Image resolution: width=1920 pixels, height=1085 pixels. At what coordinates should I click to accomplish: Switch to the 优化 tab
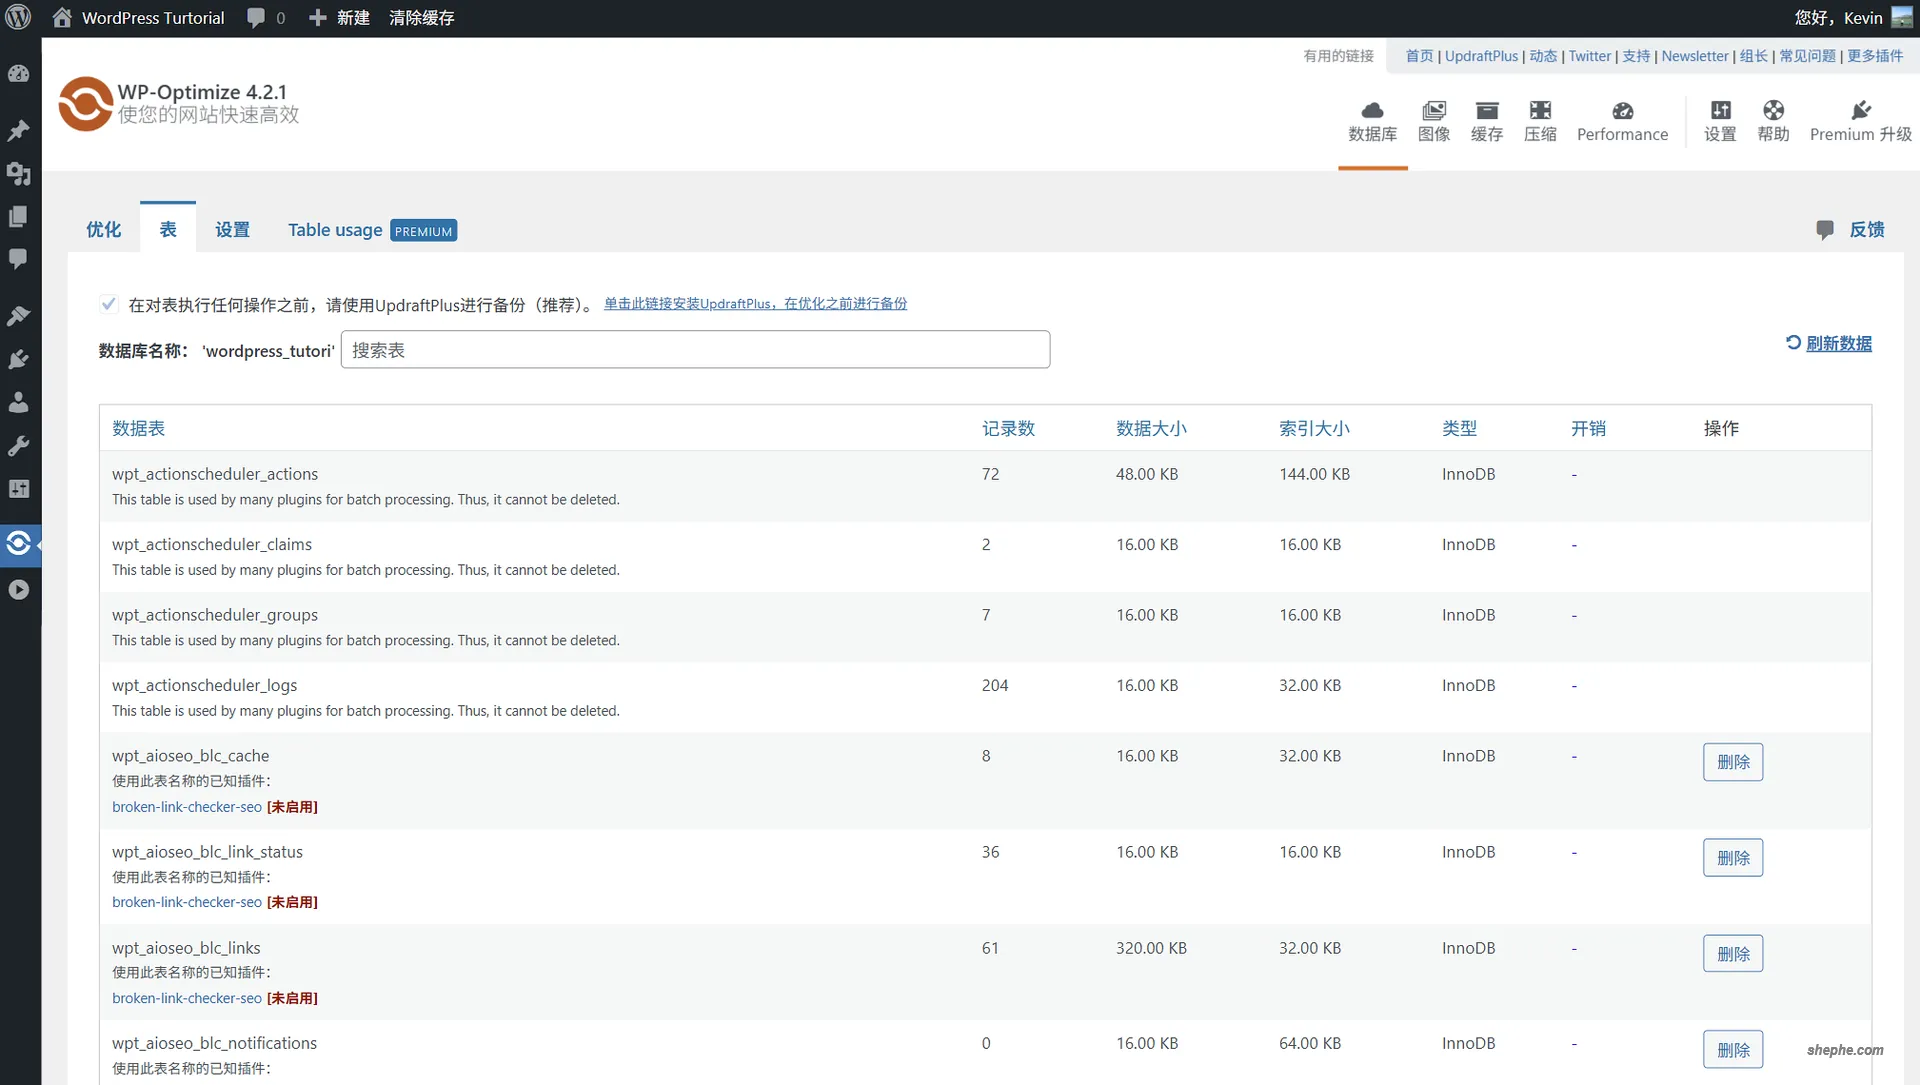103,229
